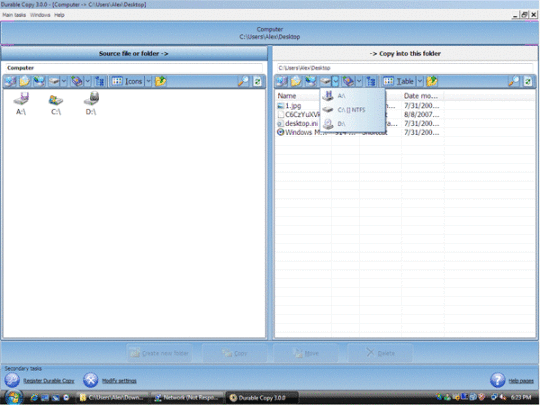Select the C:\ drive icon in source pane
The image size is (540, 405).
(x=56, y=104)
